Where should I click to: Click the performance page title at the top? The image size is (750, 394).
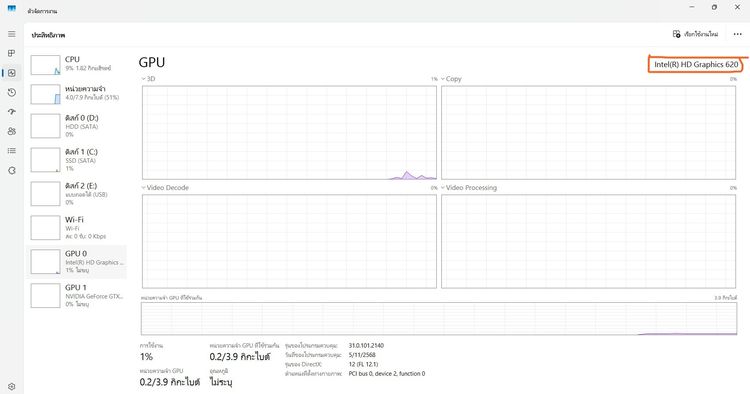pos(48,35)
